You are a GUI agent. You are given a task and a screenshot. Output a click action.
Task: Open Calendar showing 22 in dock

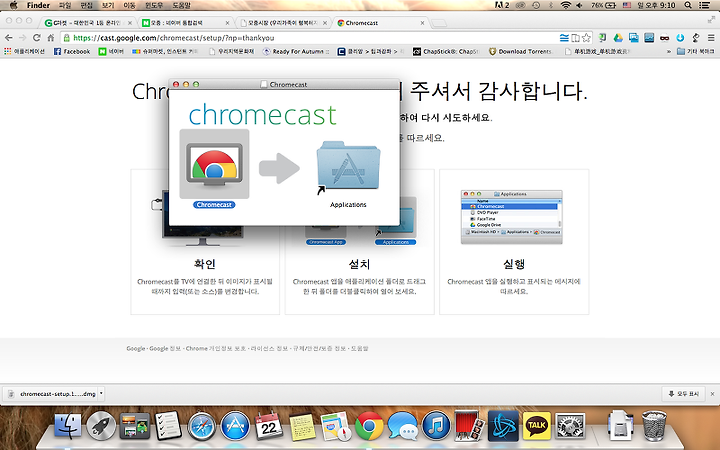pyautogui.click(x=268, y=426)
